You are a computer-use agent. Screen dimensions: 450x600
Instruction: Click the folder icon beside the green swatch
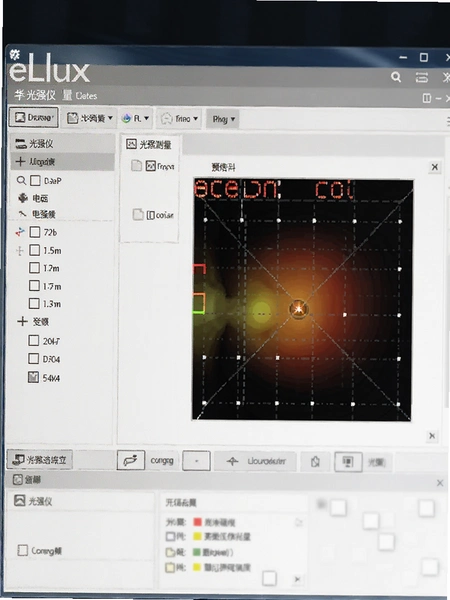[x=170, y=552]
